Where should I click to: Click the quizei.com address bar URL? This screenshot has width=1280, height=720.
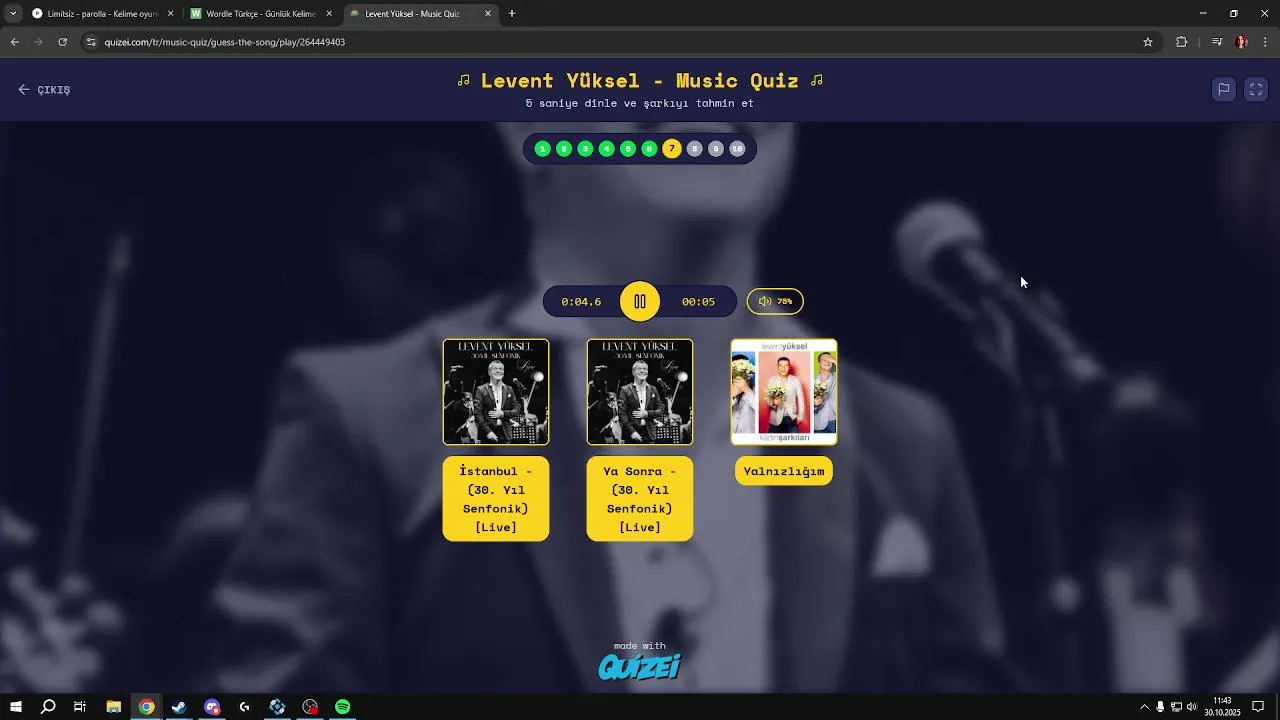tap(225, 42)
